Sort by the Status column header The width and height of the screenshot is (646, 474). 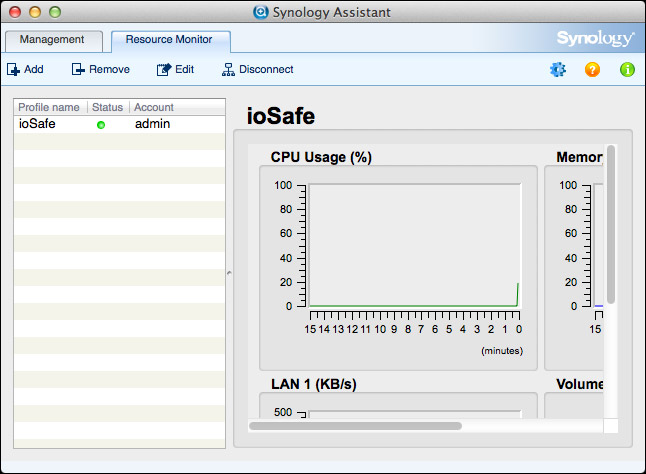click(x=108, y=107)
